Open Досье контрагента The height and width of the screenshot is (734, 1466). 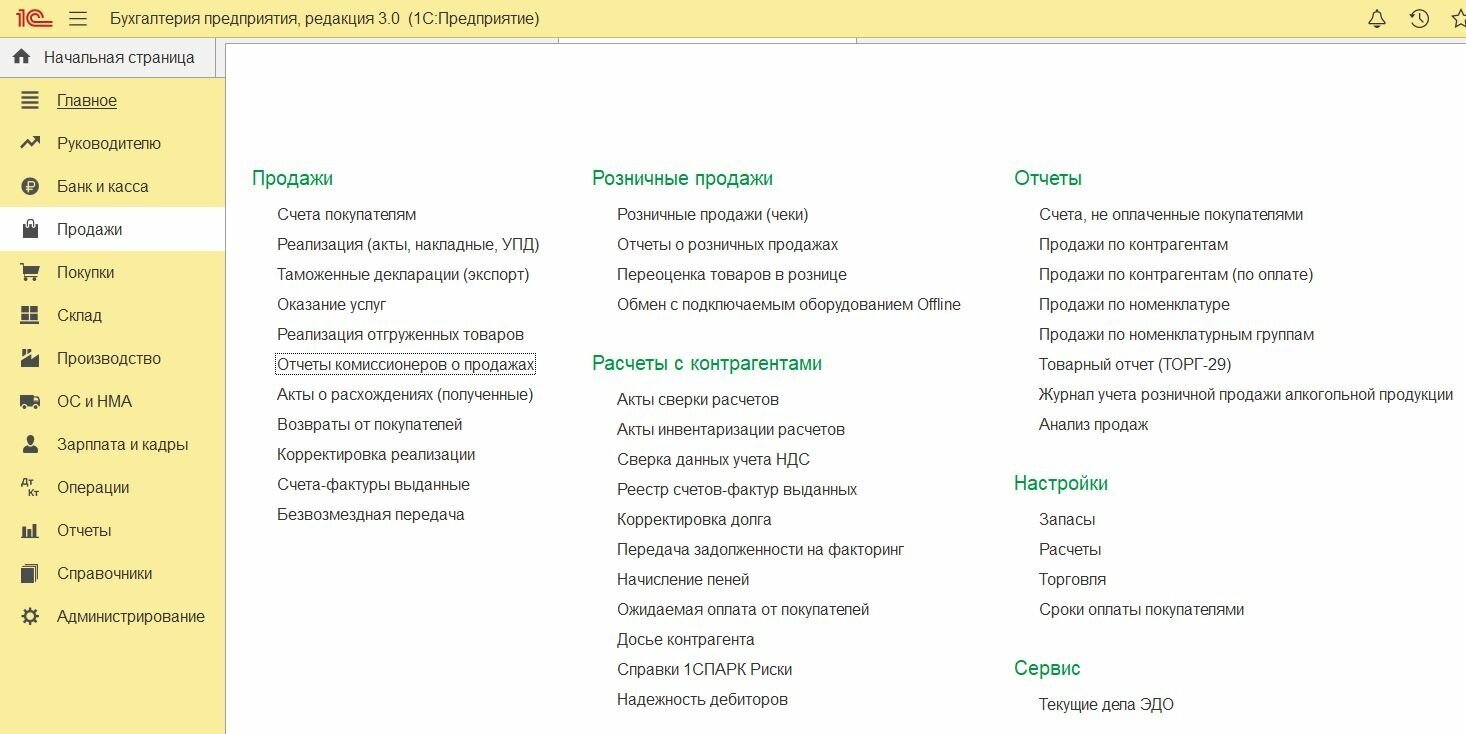point(686,639)
